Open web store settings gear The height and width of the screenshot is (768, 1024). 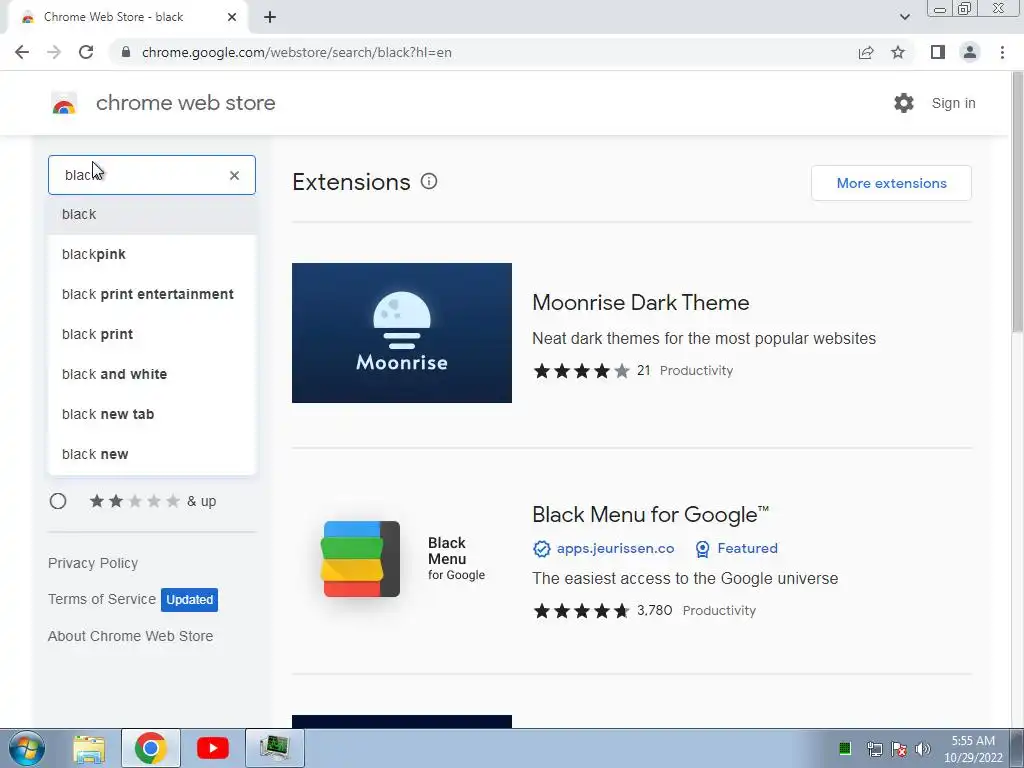click(x=904, y=103)
